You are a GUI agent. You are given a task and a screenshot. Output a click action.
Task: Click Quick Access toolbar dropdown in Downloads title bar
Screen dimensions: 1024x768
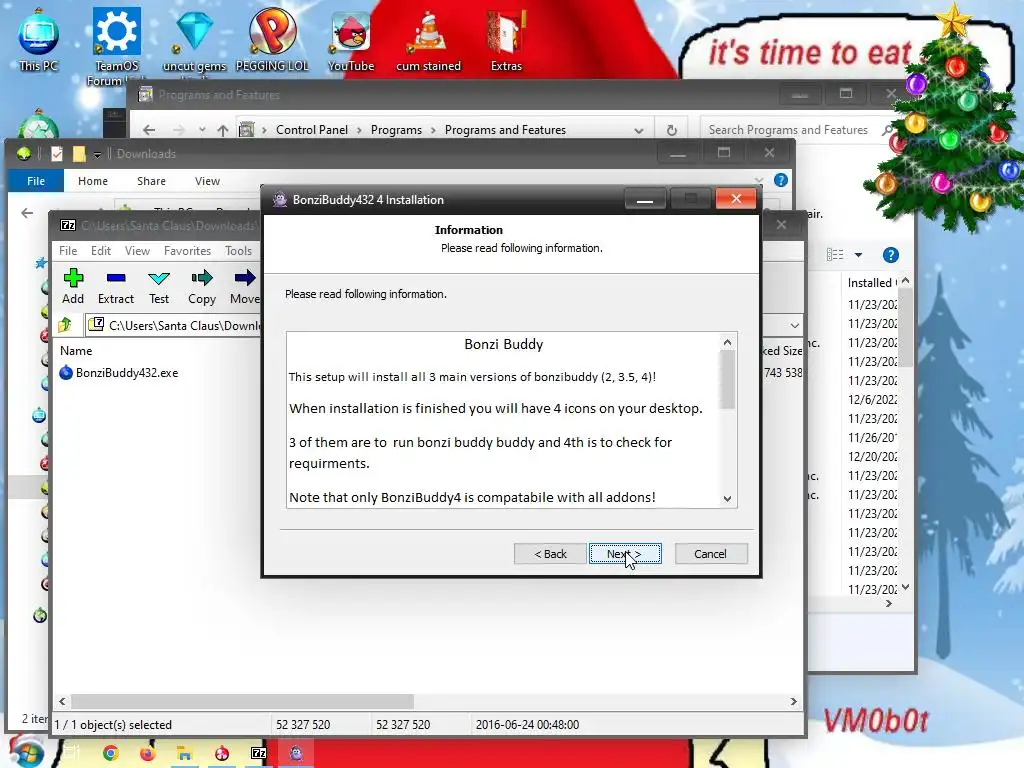(97, 154)
